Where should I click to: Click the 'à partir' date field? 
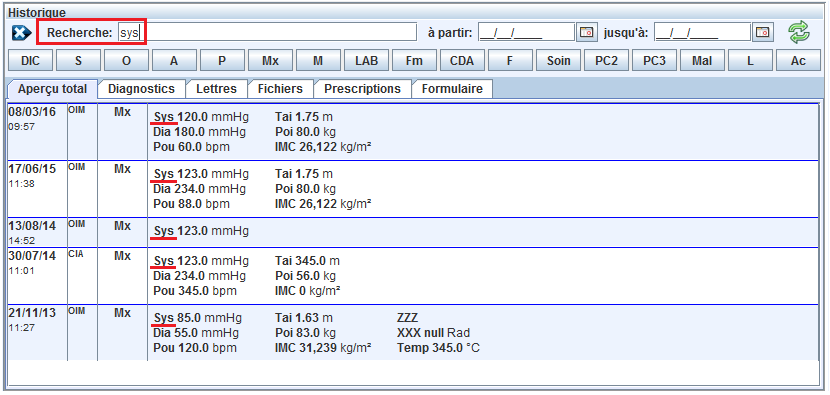[526, 33]
